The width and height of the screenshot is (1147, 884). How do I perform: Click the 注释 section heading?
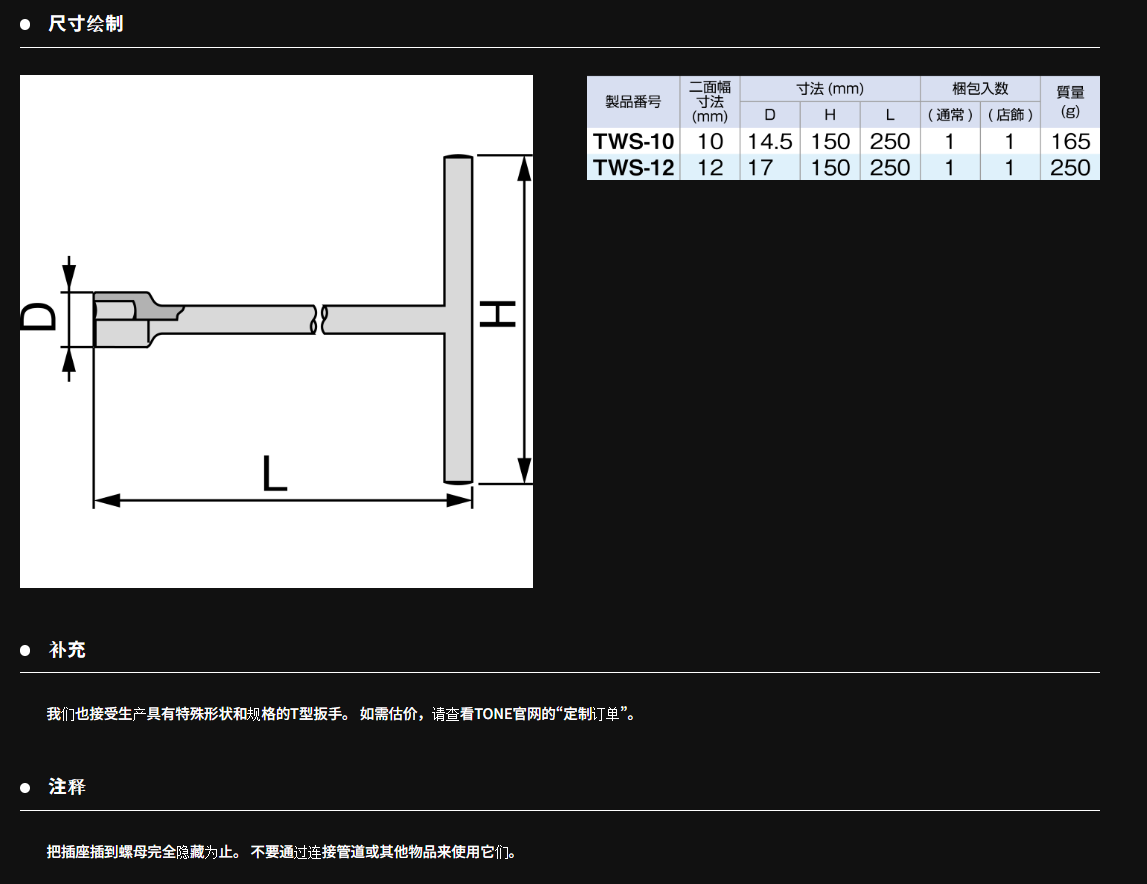67,787
